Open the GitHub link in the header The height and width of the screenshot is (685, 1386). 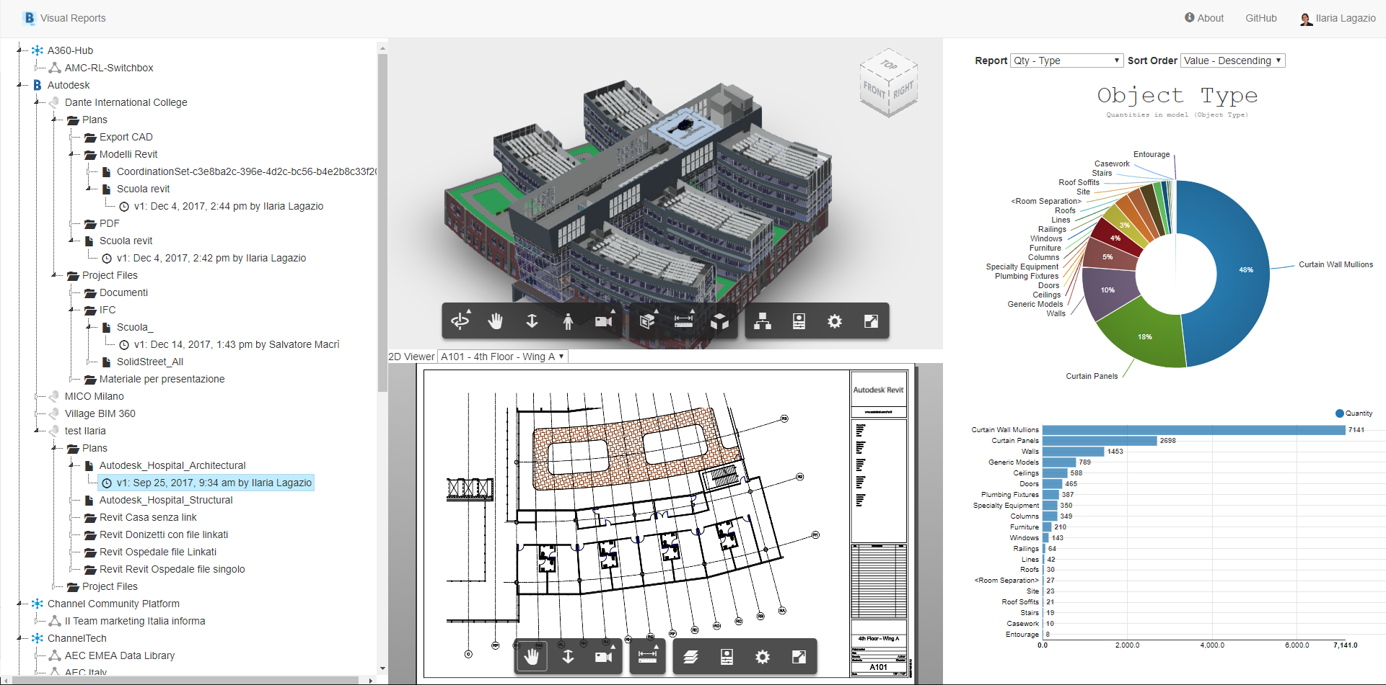pos(1260,17)
